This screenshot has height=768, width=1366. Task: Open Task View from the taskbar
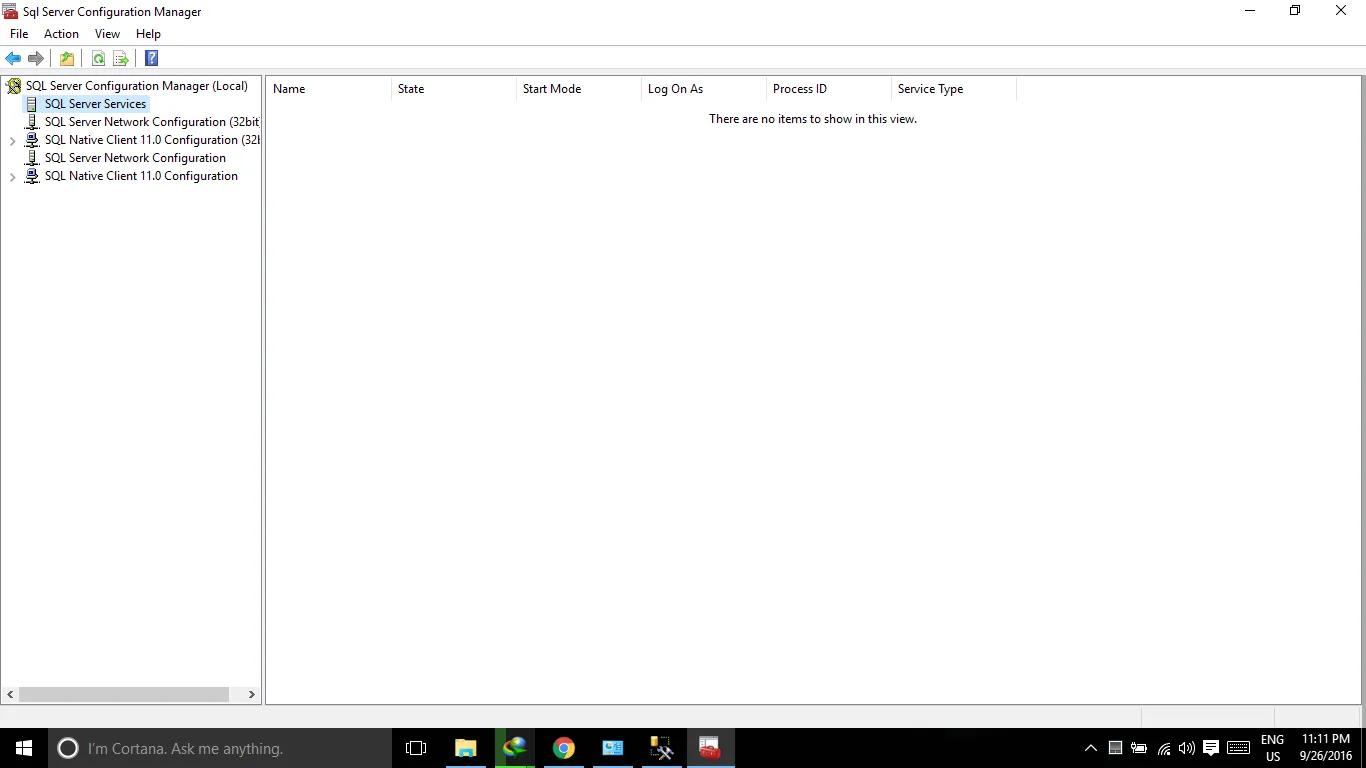pos(416,748)
